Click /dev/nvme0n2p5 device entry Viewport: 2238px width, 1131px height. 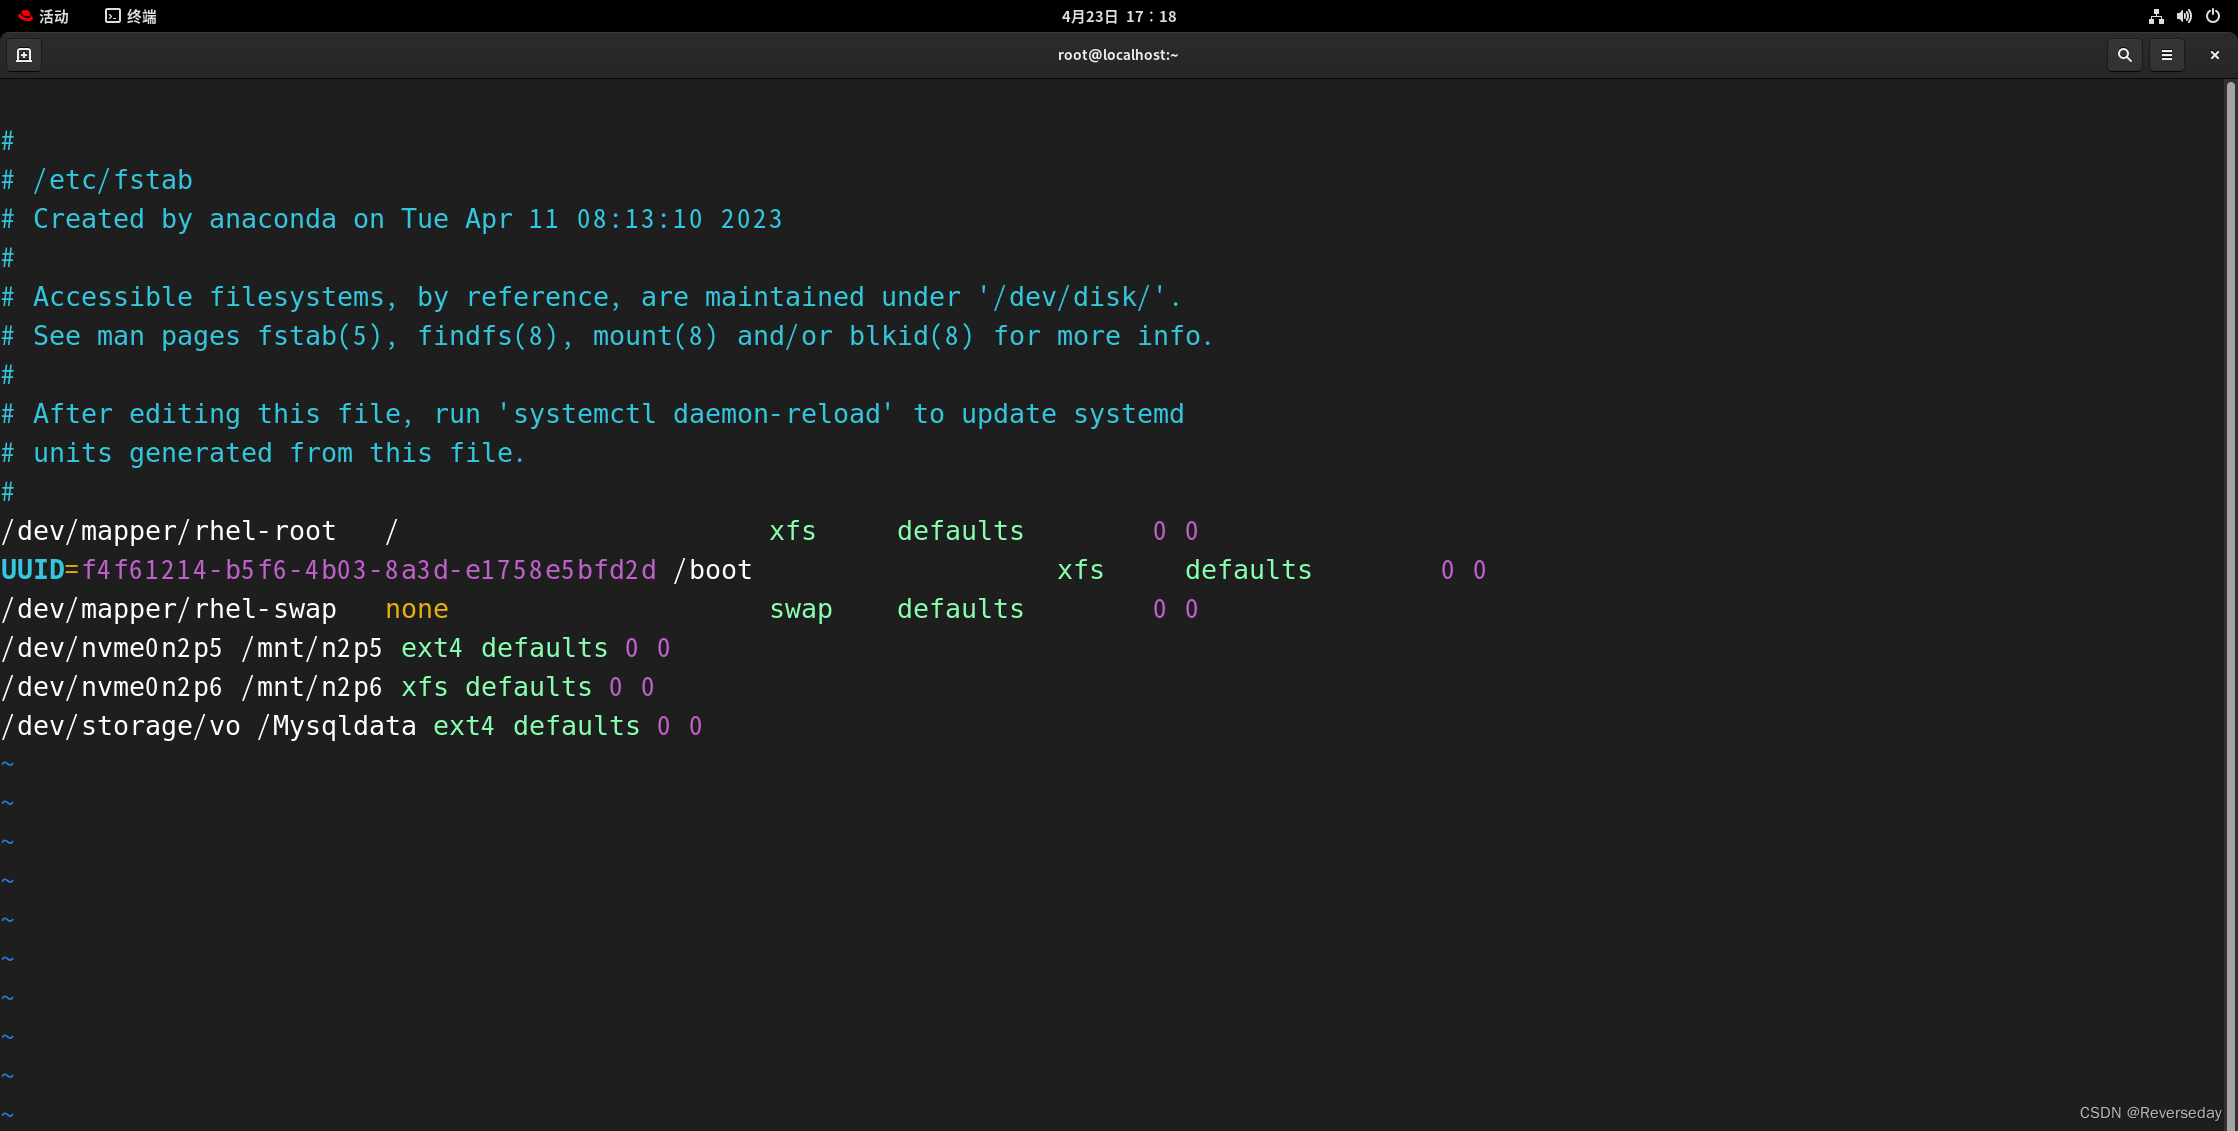(x=112, y=648)
